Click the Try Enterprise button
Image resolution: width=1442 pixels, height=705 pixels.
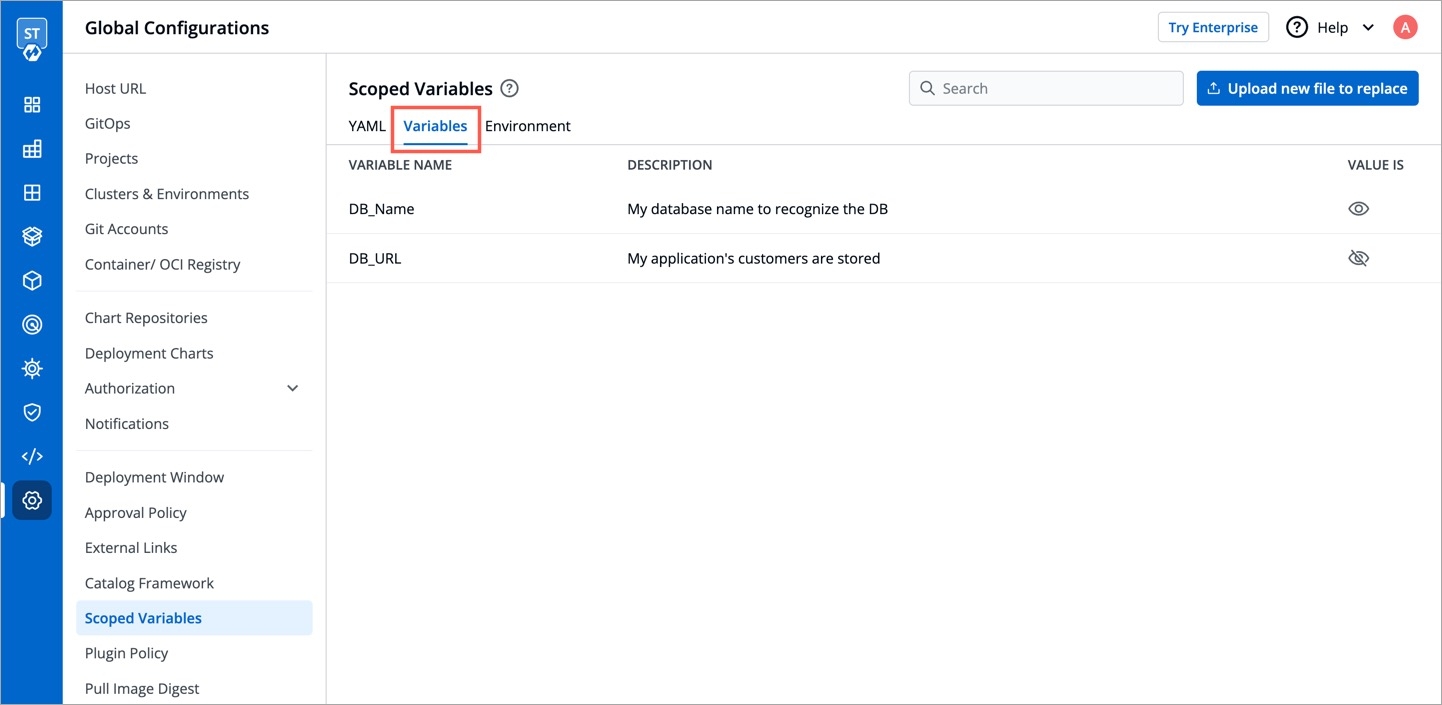pos(1212,28)
